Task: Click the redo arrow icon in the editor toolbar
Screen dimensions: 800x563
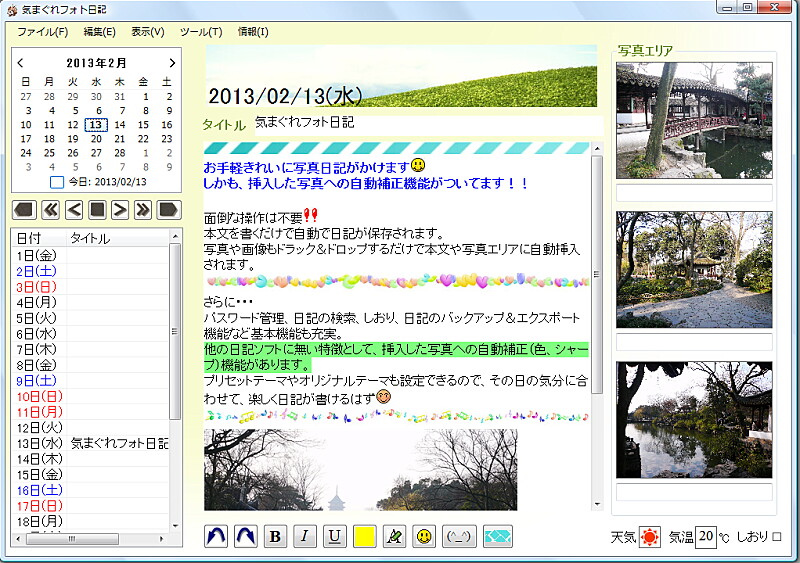Action: pyautogui.click(x=245, y=536)
